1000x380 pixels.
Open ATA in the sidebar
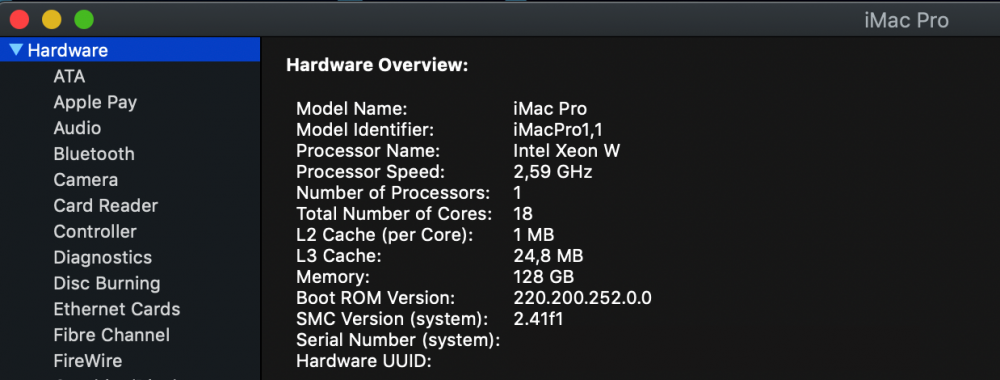tap(69, 77)
